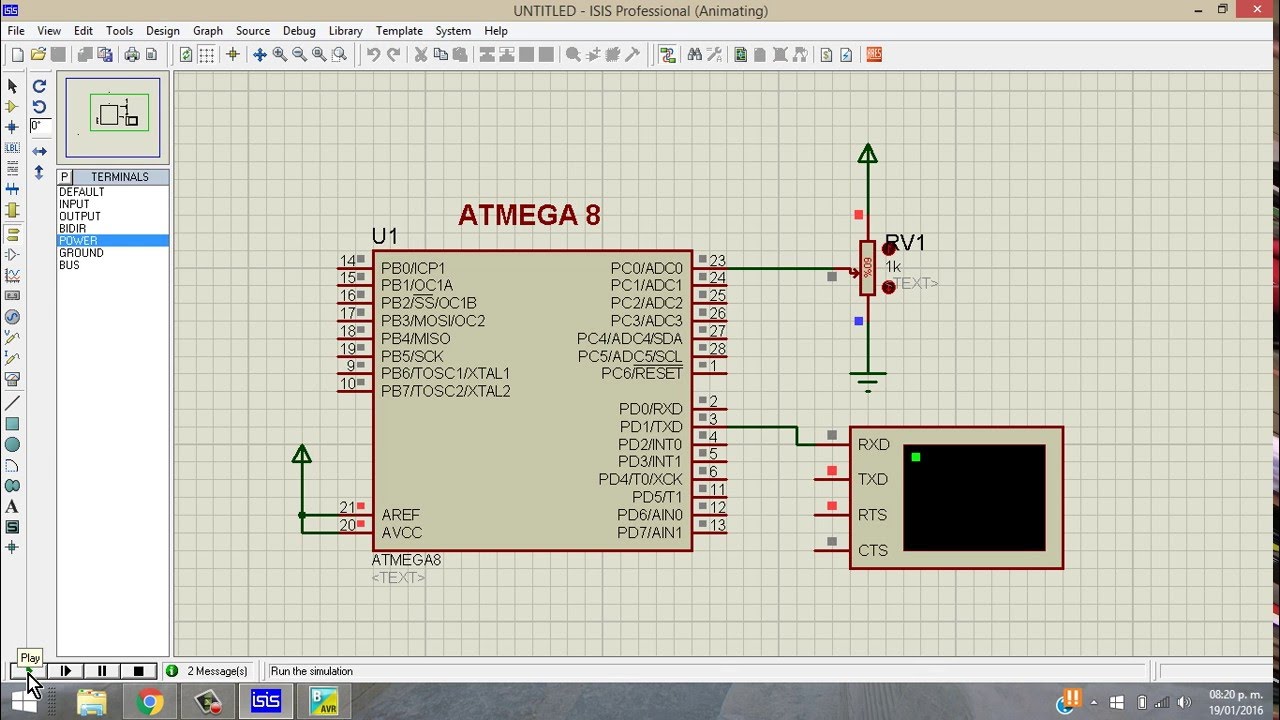
Task: Open the System menu
Action: (x=453, y=31)
